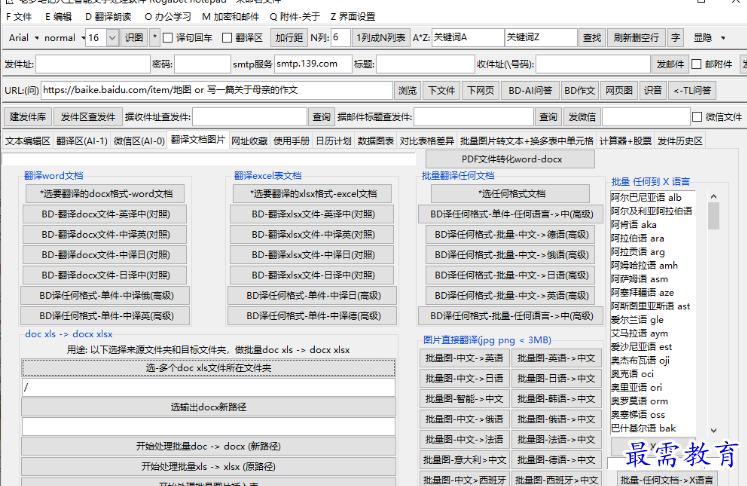Open the D 翻译朗读 menu
747x486 pixels.
(108, 17)
